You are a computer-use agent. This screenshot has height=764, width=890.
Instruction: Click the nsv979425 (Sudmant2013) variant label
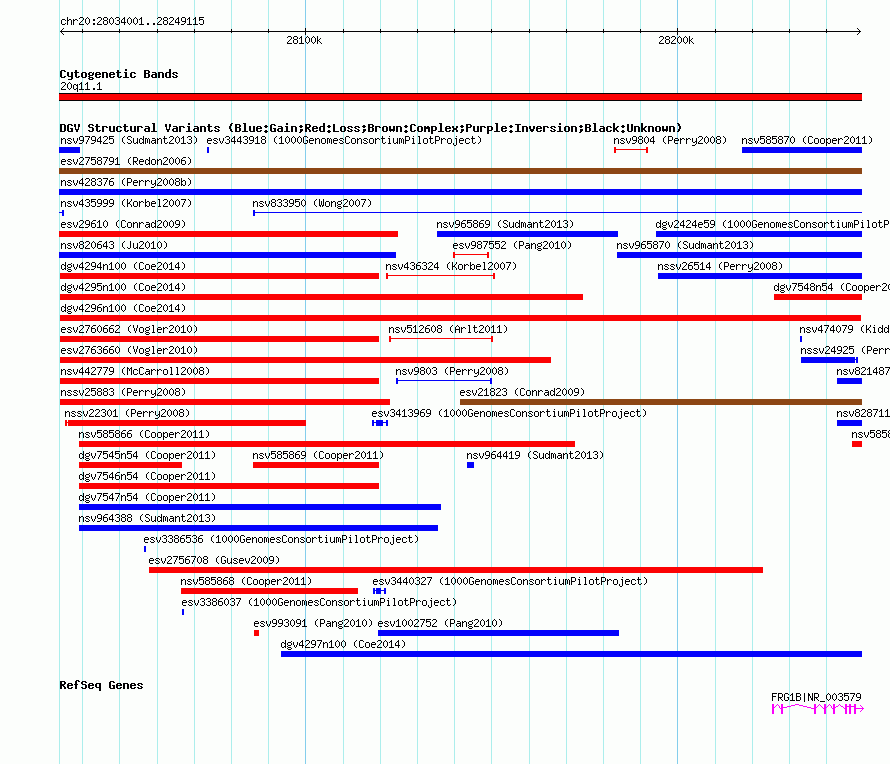[129, 140]
